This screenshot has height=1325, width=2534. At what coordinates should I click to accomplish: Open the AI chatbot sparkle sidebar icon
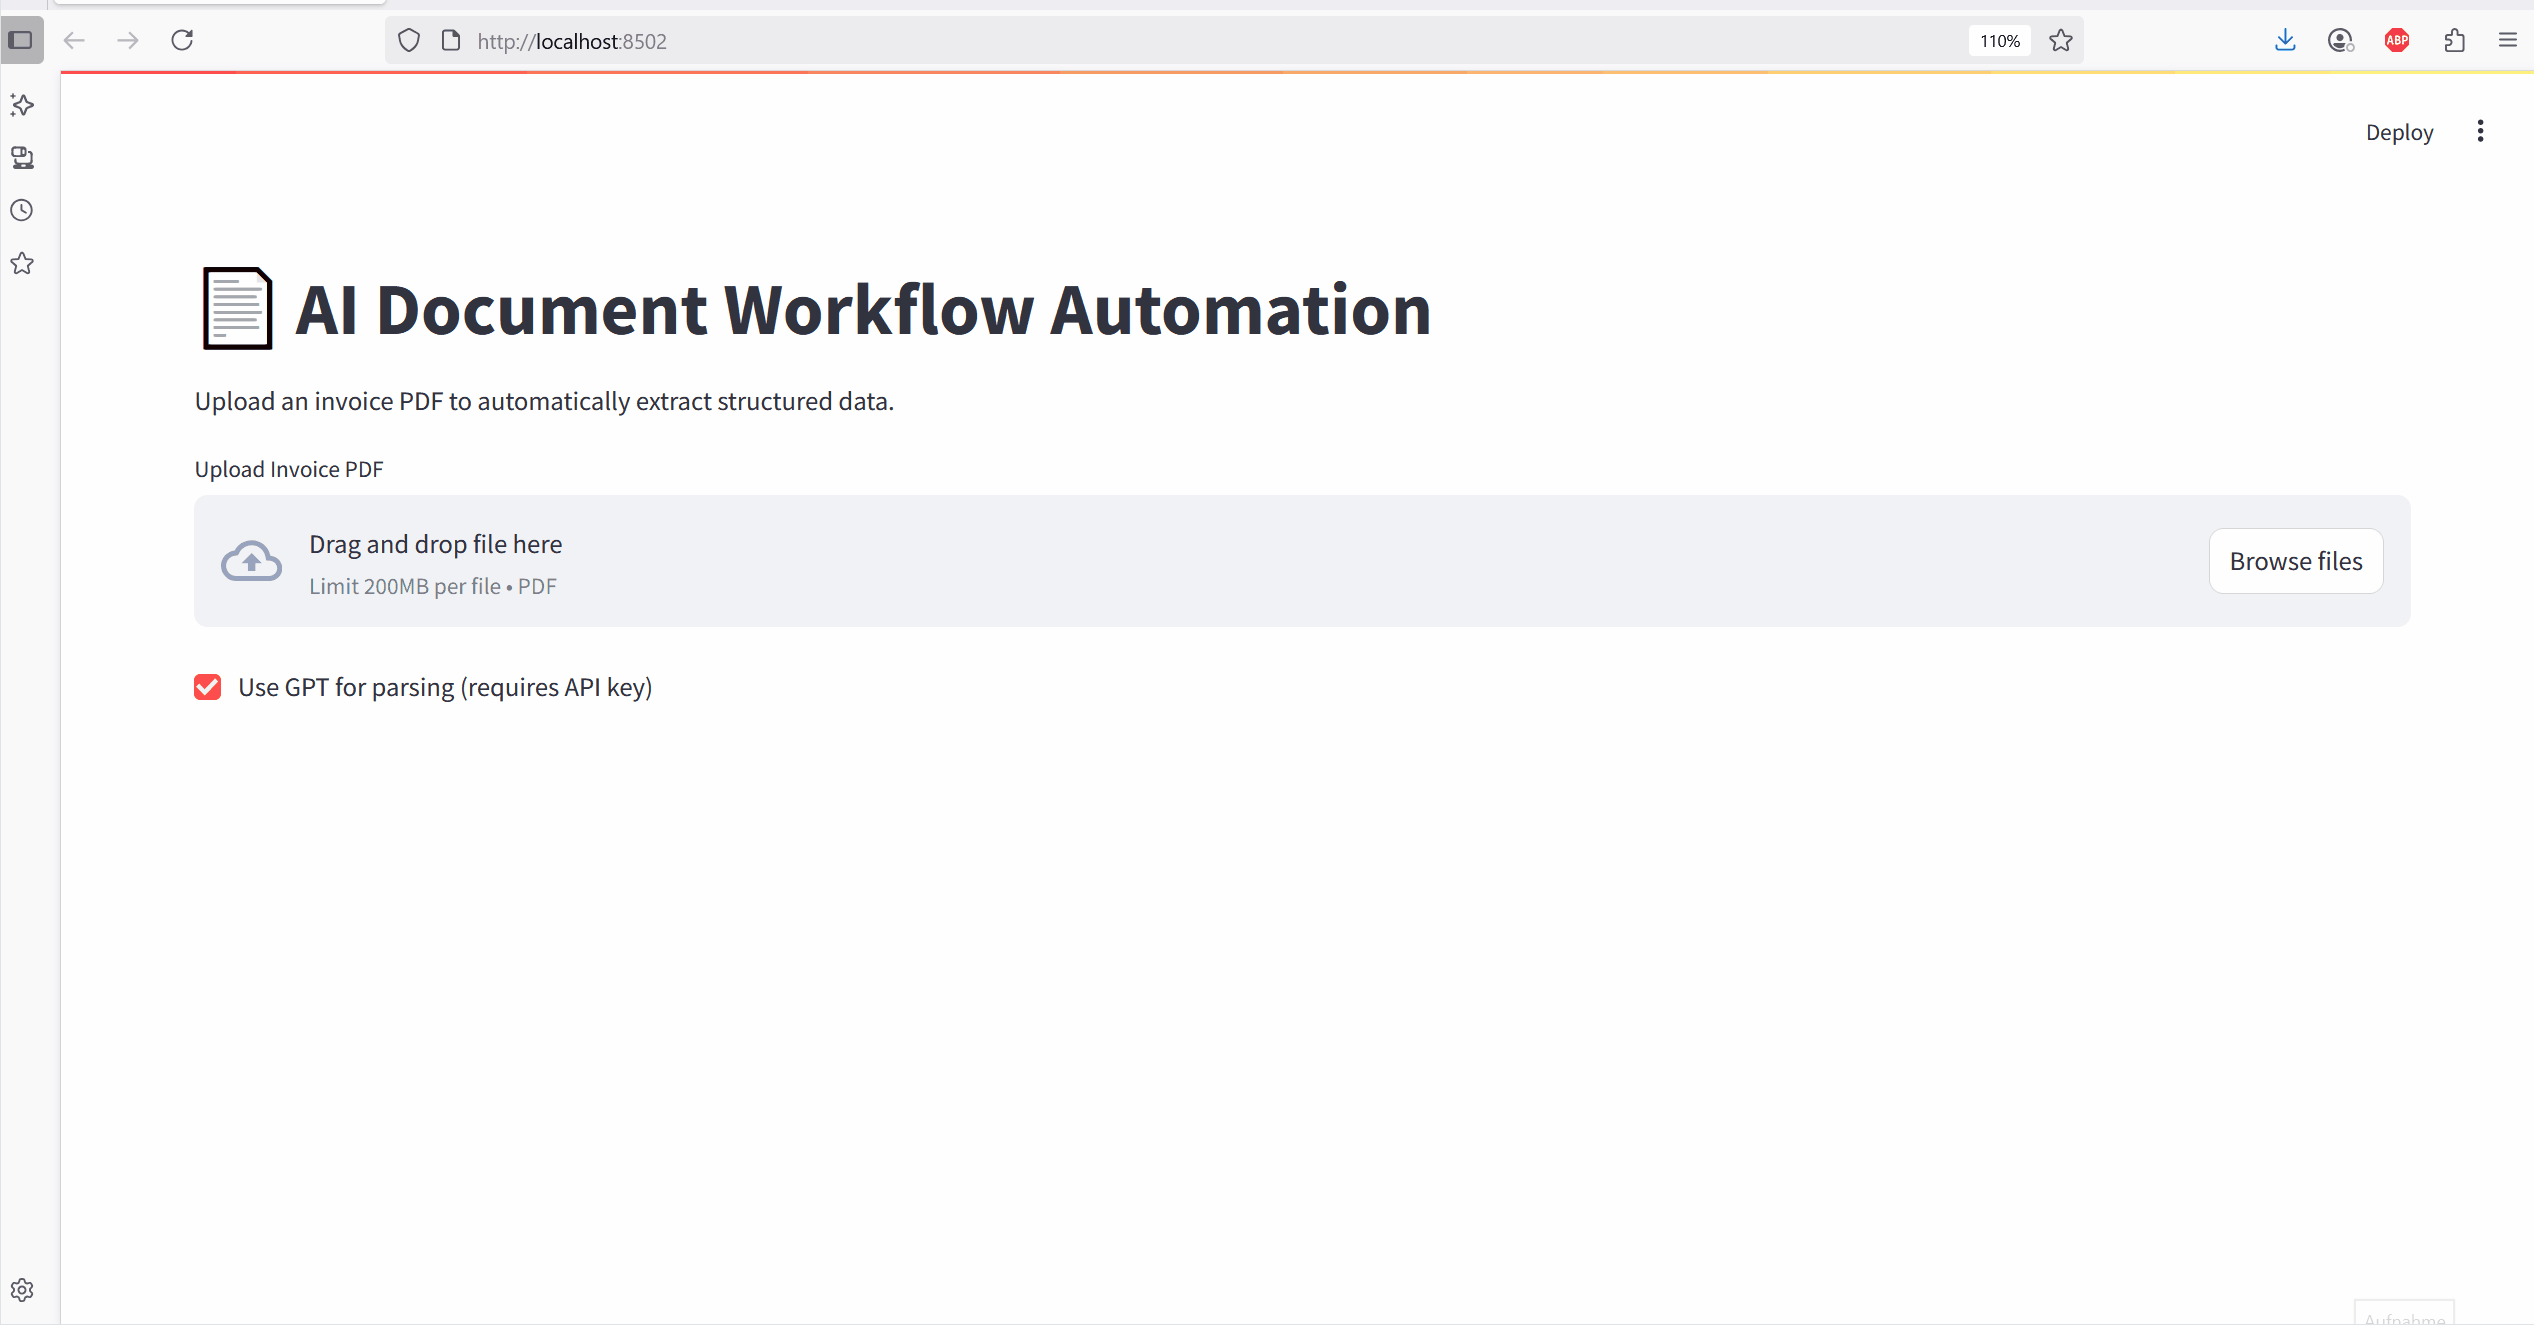pos(22,105)
